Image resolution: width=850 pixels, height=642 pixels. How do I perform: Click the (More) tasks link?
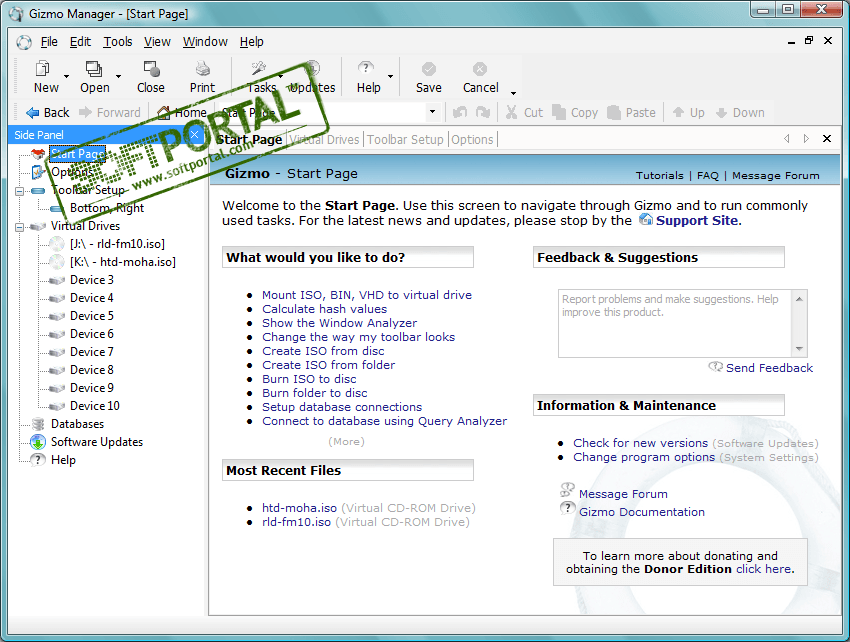(346, 441)
